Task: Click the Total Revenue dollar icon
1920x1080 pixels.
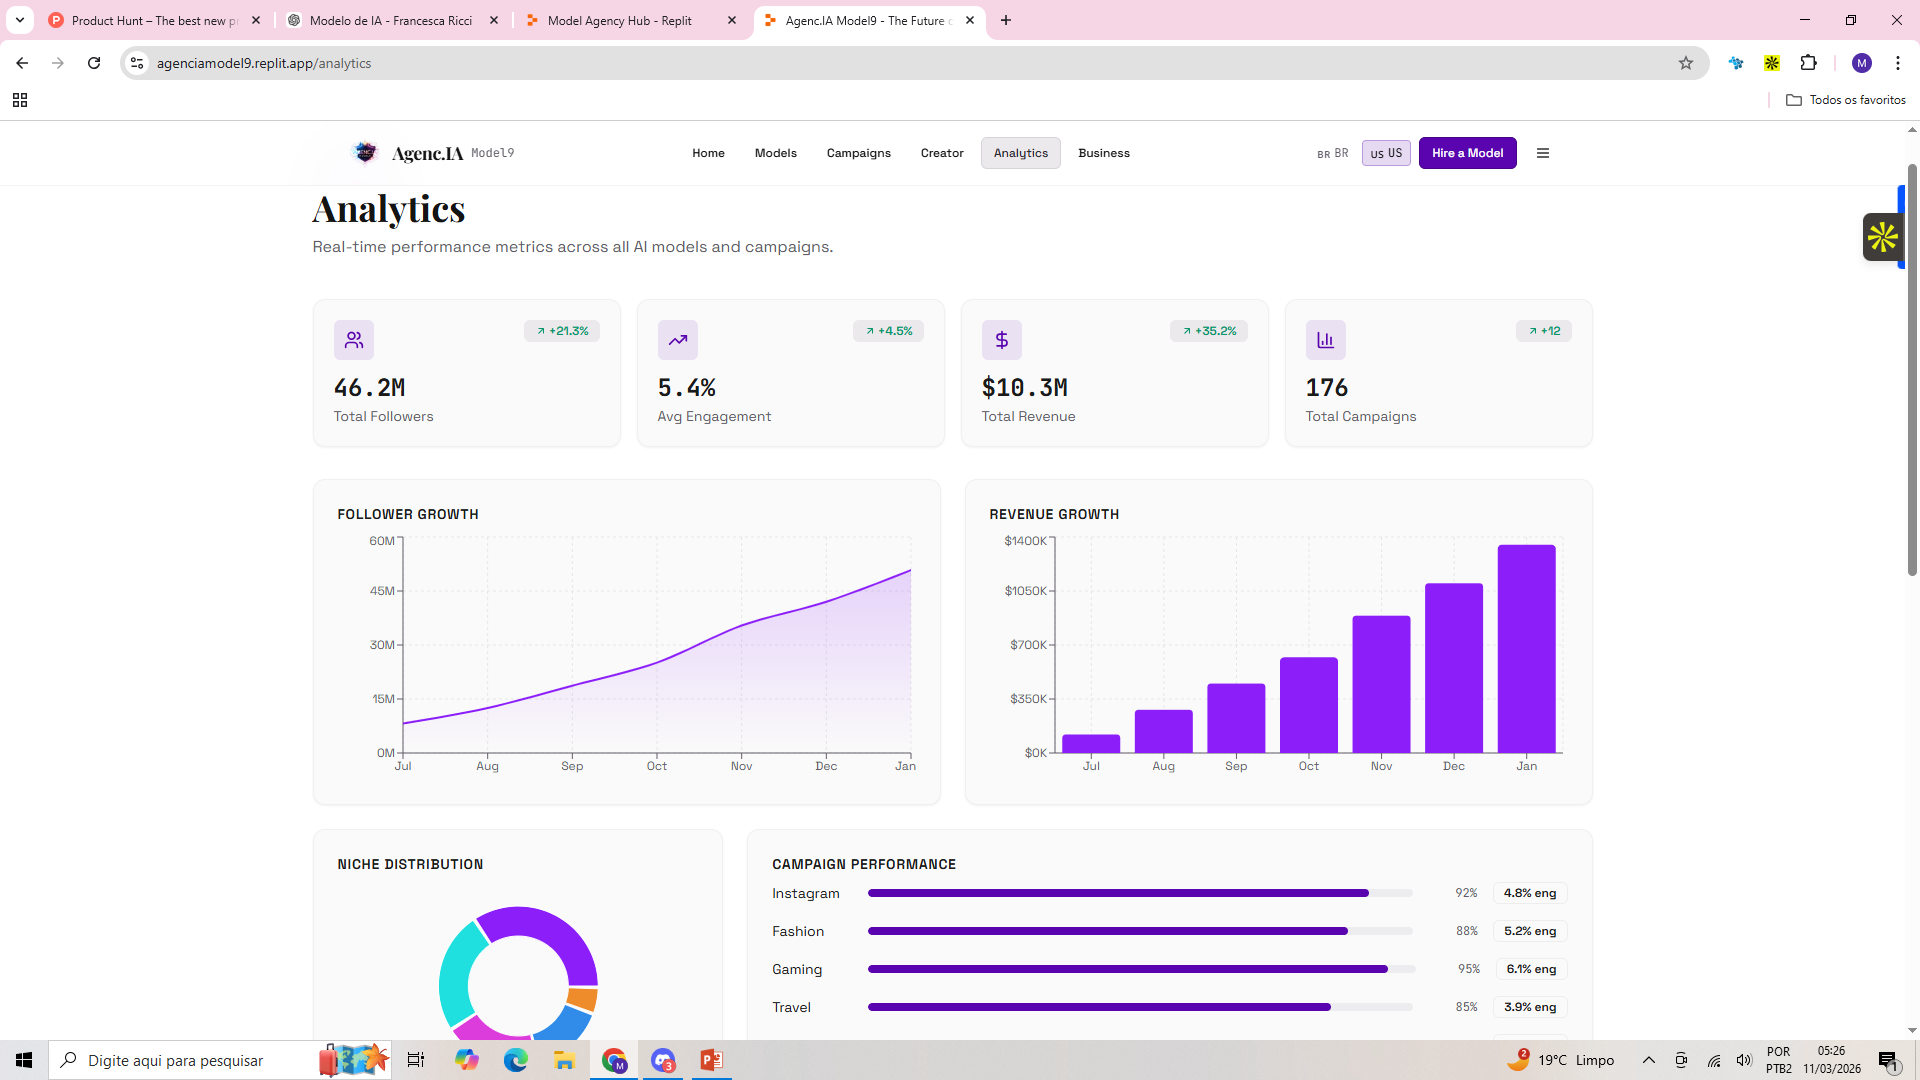Action: click(x=1001, y=340)
